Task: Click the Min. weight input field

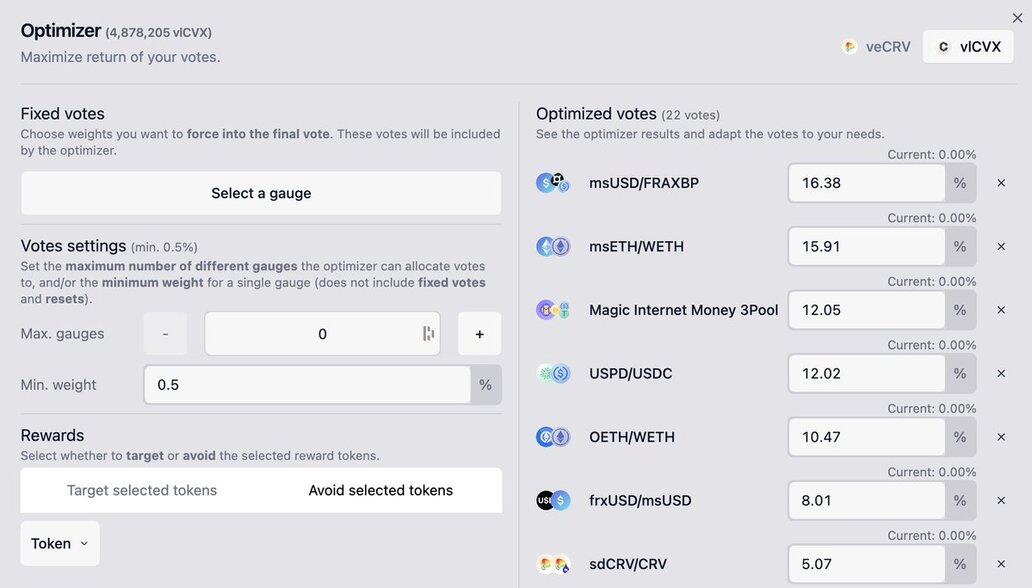Action: coord(306,384)
